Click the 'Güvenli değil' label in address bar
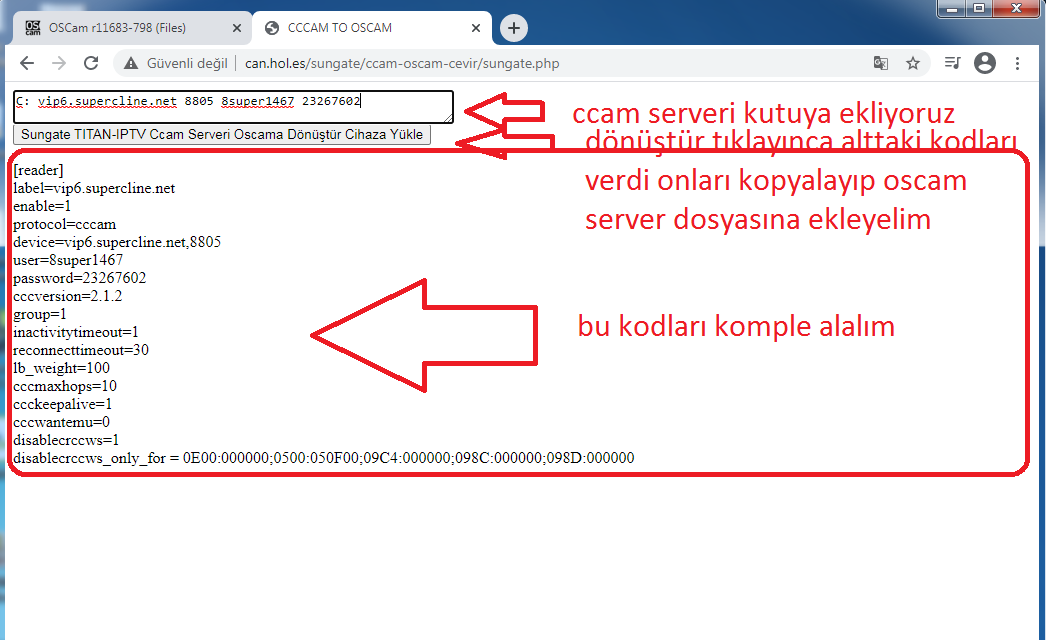 coord(187,63)
